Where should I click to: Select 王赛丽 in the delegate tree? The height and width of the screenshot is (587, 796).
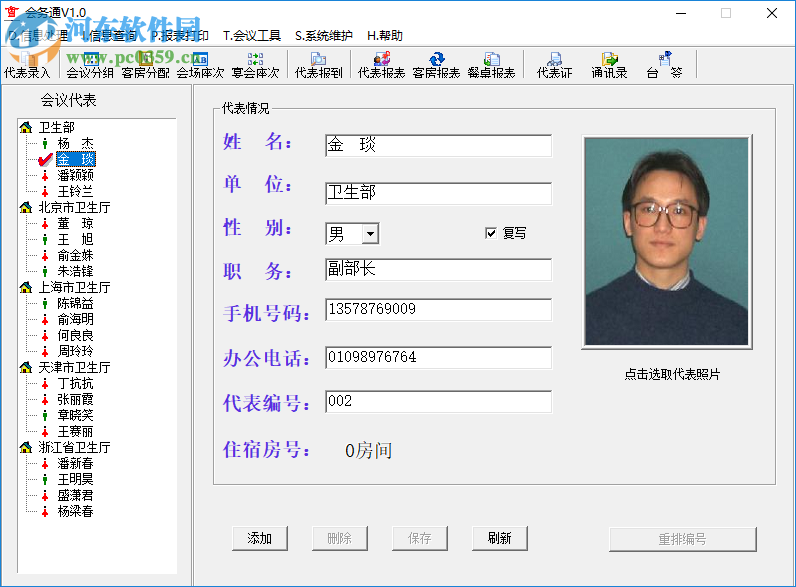coord(75,431)
